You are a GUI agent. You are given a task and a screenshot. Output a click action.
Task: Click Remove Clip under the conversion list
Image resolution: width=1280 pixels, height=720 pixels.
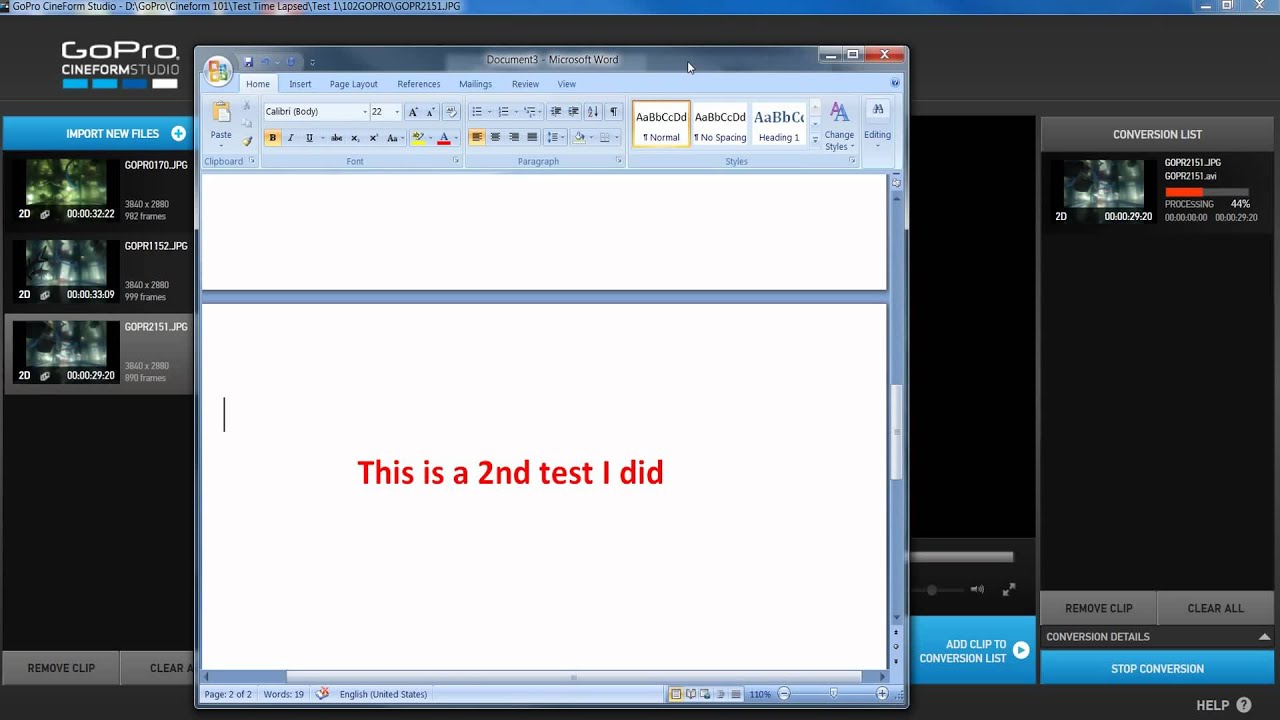coord(1099,608)
